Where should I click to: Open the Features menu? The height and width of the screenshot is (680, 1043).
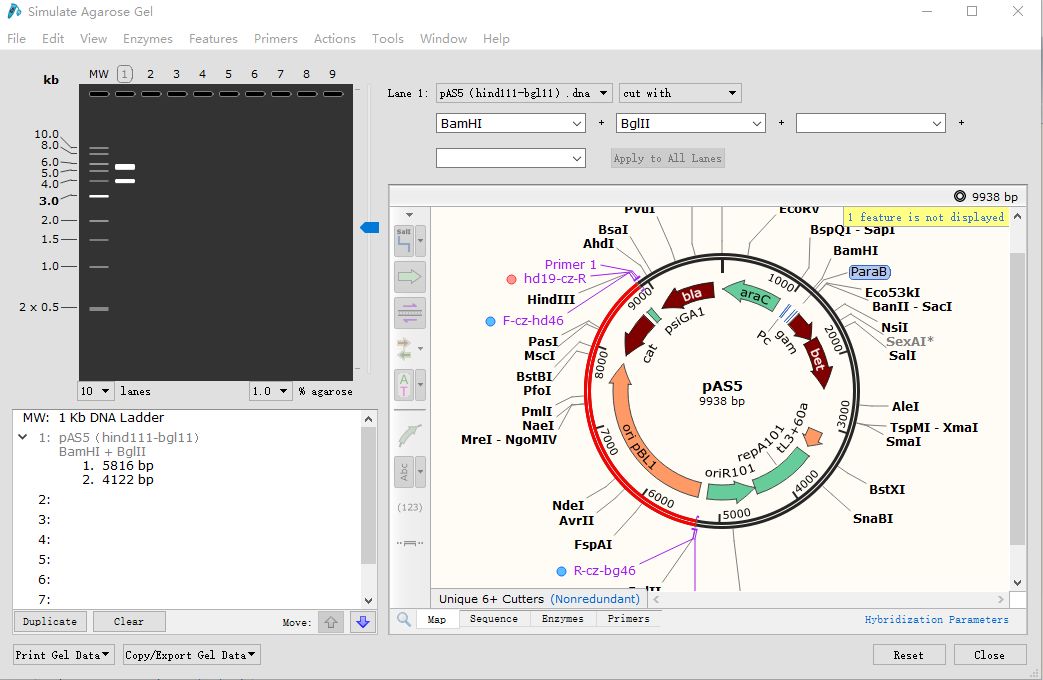click(213, 39)
